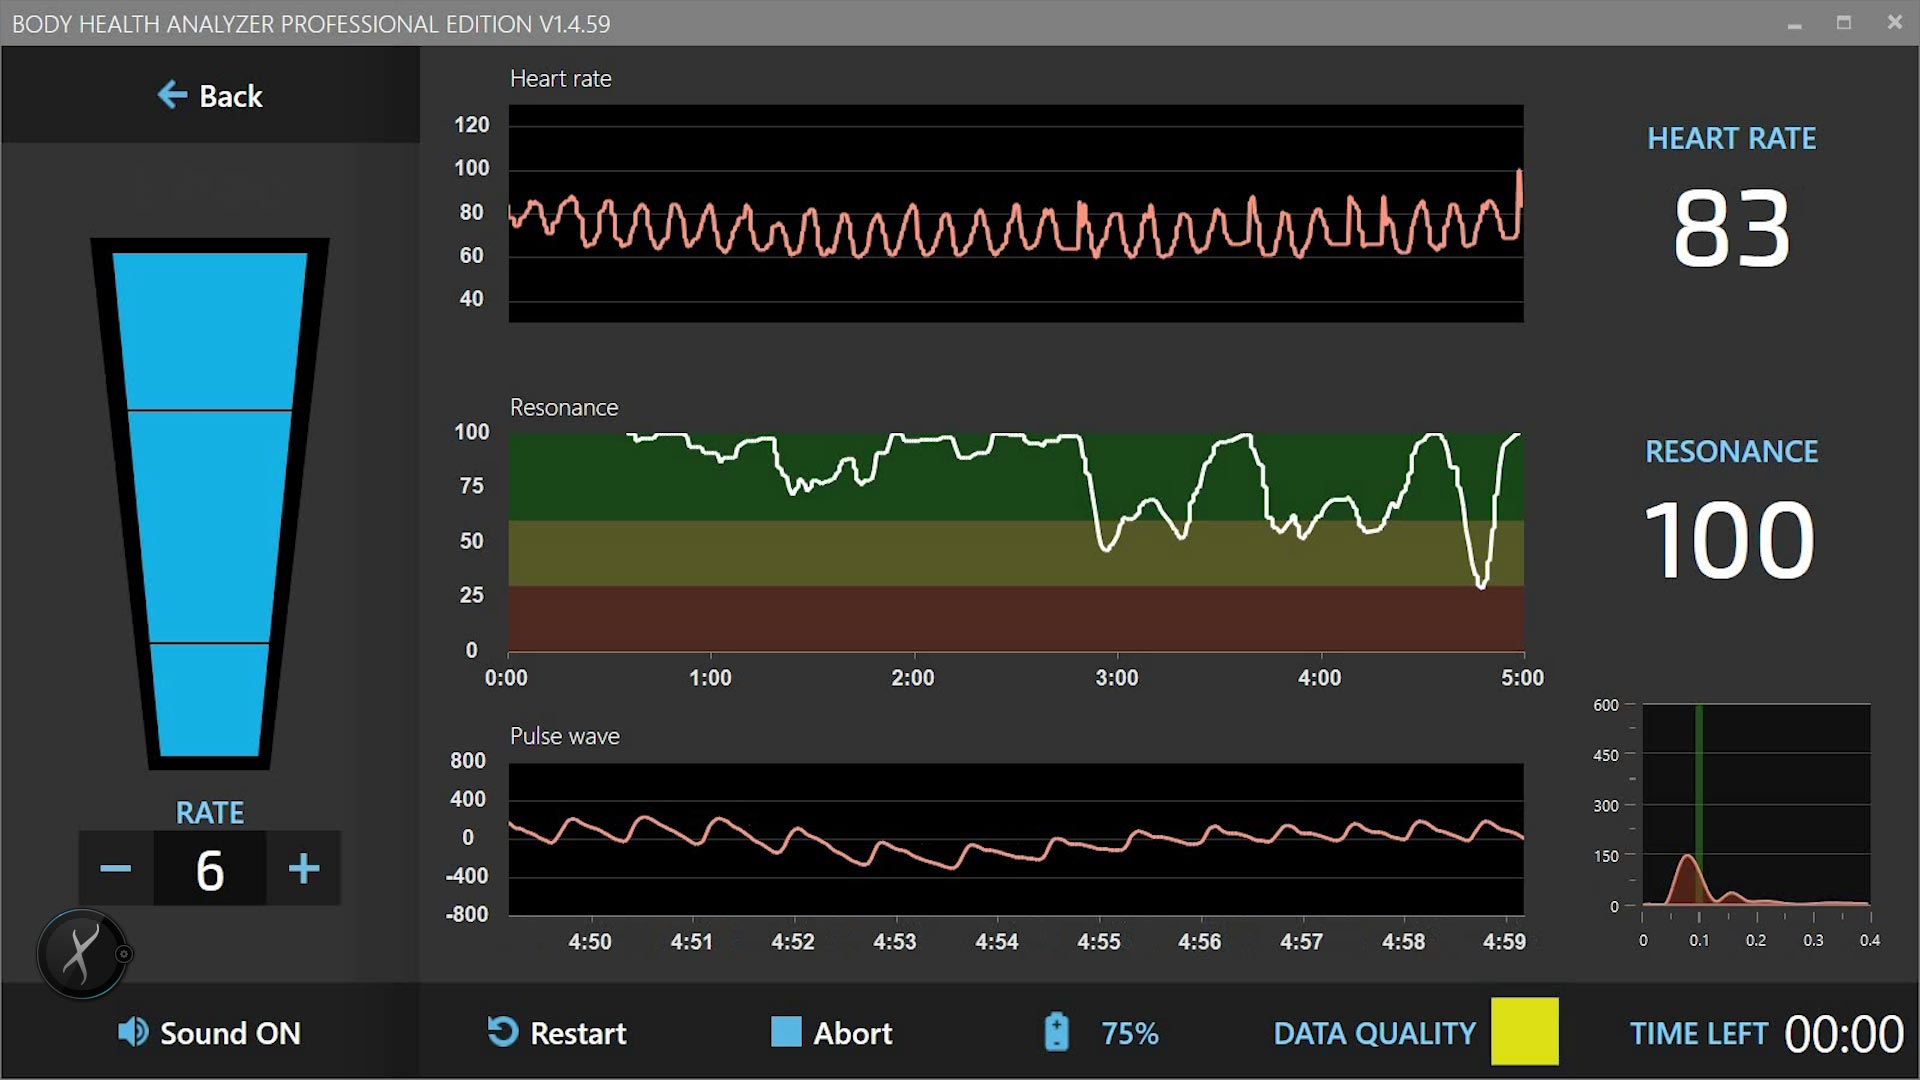The image size is (1920, 1080).
Task: Decrease breathing rate with minus button
Action: pyautogui.click(x=116, y=868)
